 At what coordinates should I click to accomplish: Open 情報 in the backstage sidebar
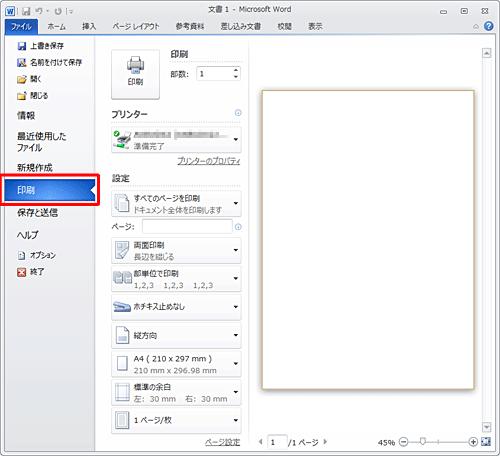coord(26,116)
